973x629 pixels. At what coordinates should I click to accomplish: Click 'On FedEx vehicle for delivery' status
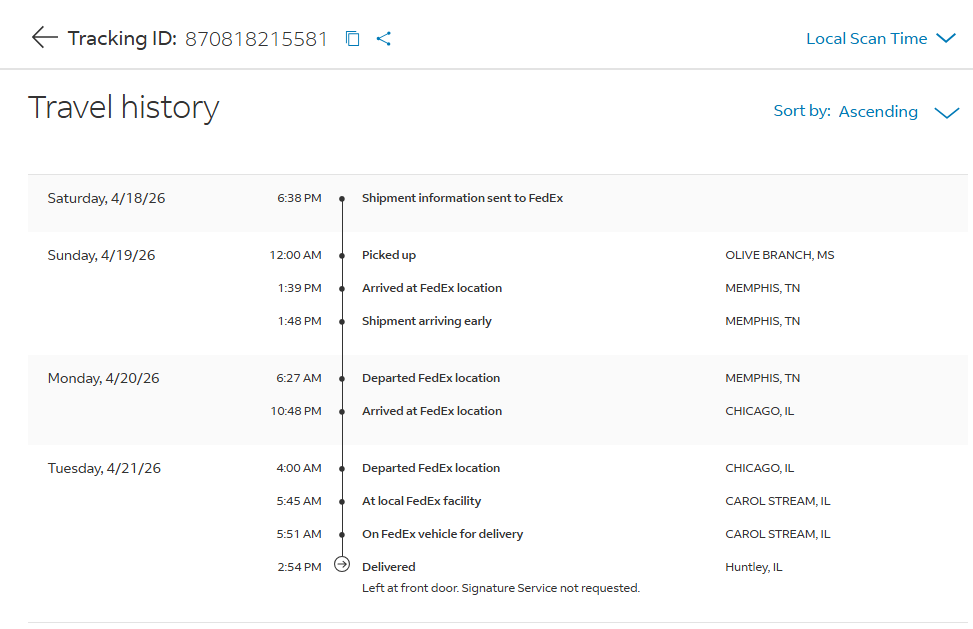point(442,533)
